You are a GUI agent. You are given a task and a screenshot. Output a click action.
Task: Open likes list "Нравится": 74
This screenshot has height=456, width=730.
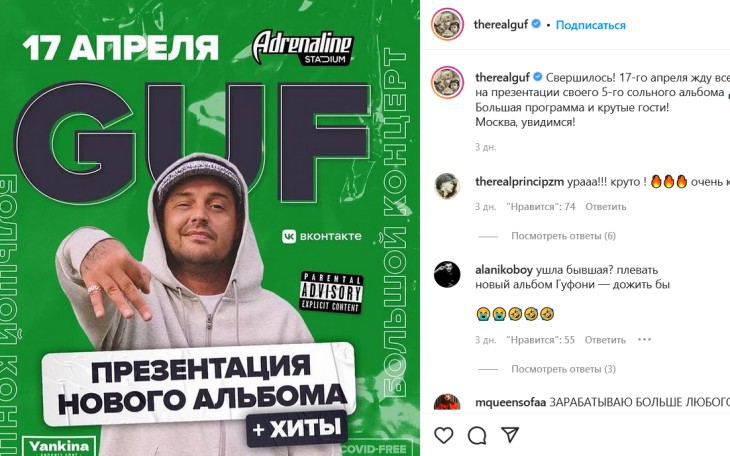coord(541,206)
